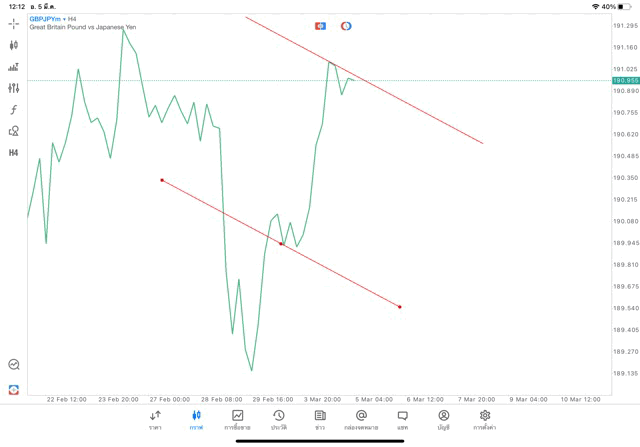
Task: Open the ประวัติ (History) tab
Action: [x=278, y=420]
